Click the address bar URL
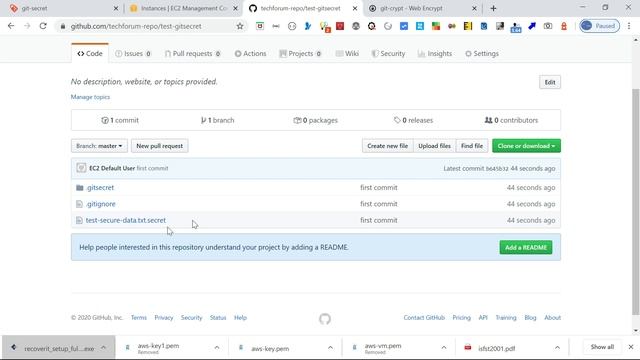 [136, 26]
